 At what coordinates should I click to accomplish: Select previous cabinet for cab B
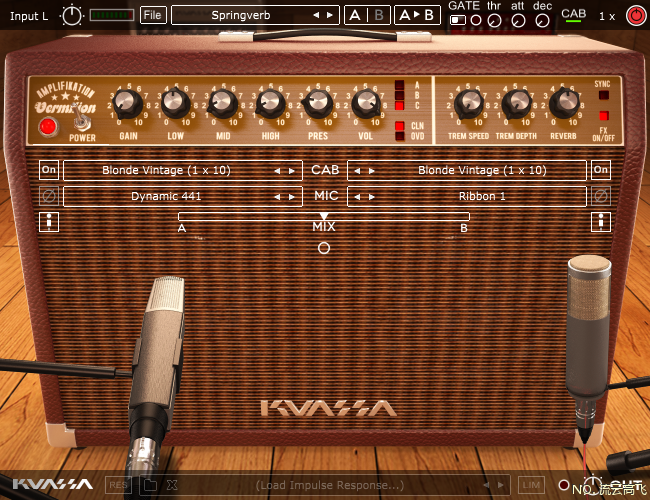[x=357, y=171]
